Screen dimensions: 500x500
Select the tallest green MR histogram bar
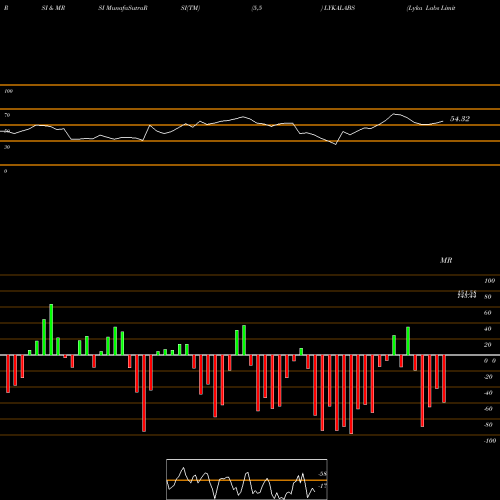51,329
